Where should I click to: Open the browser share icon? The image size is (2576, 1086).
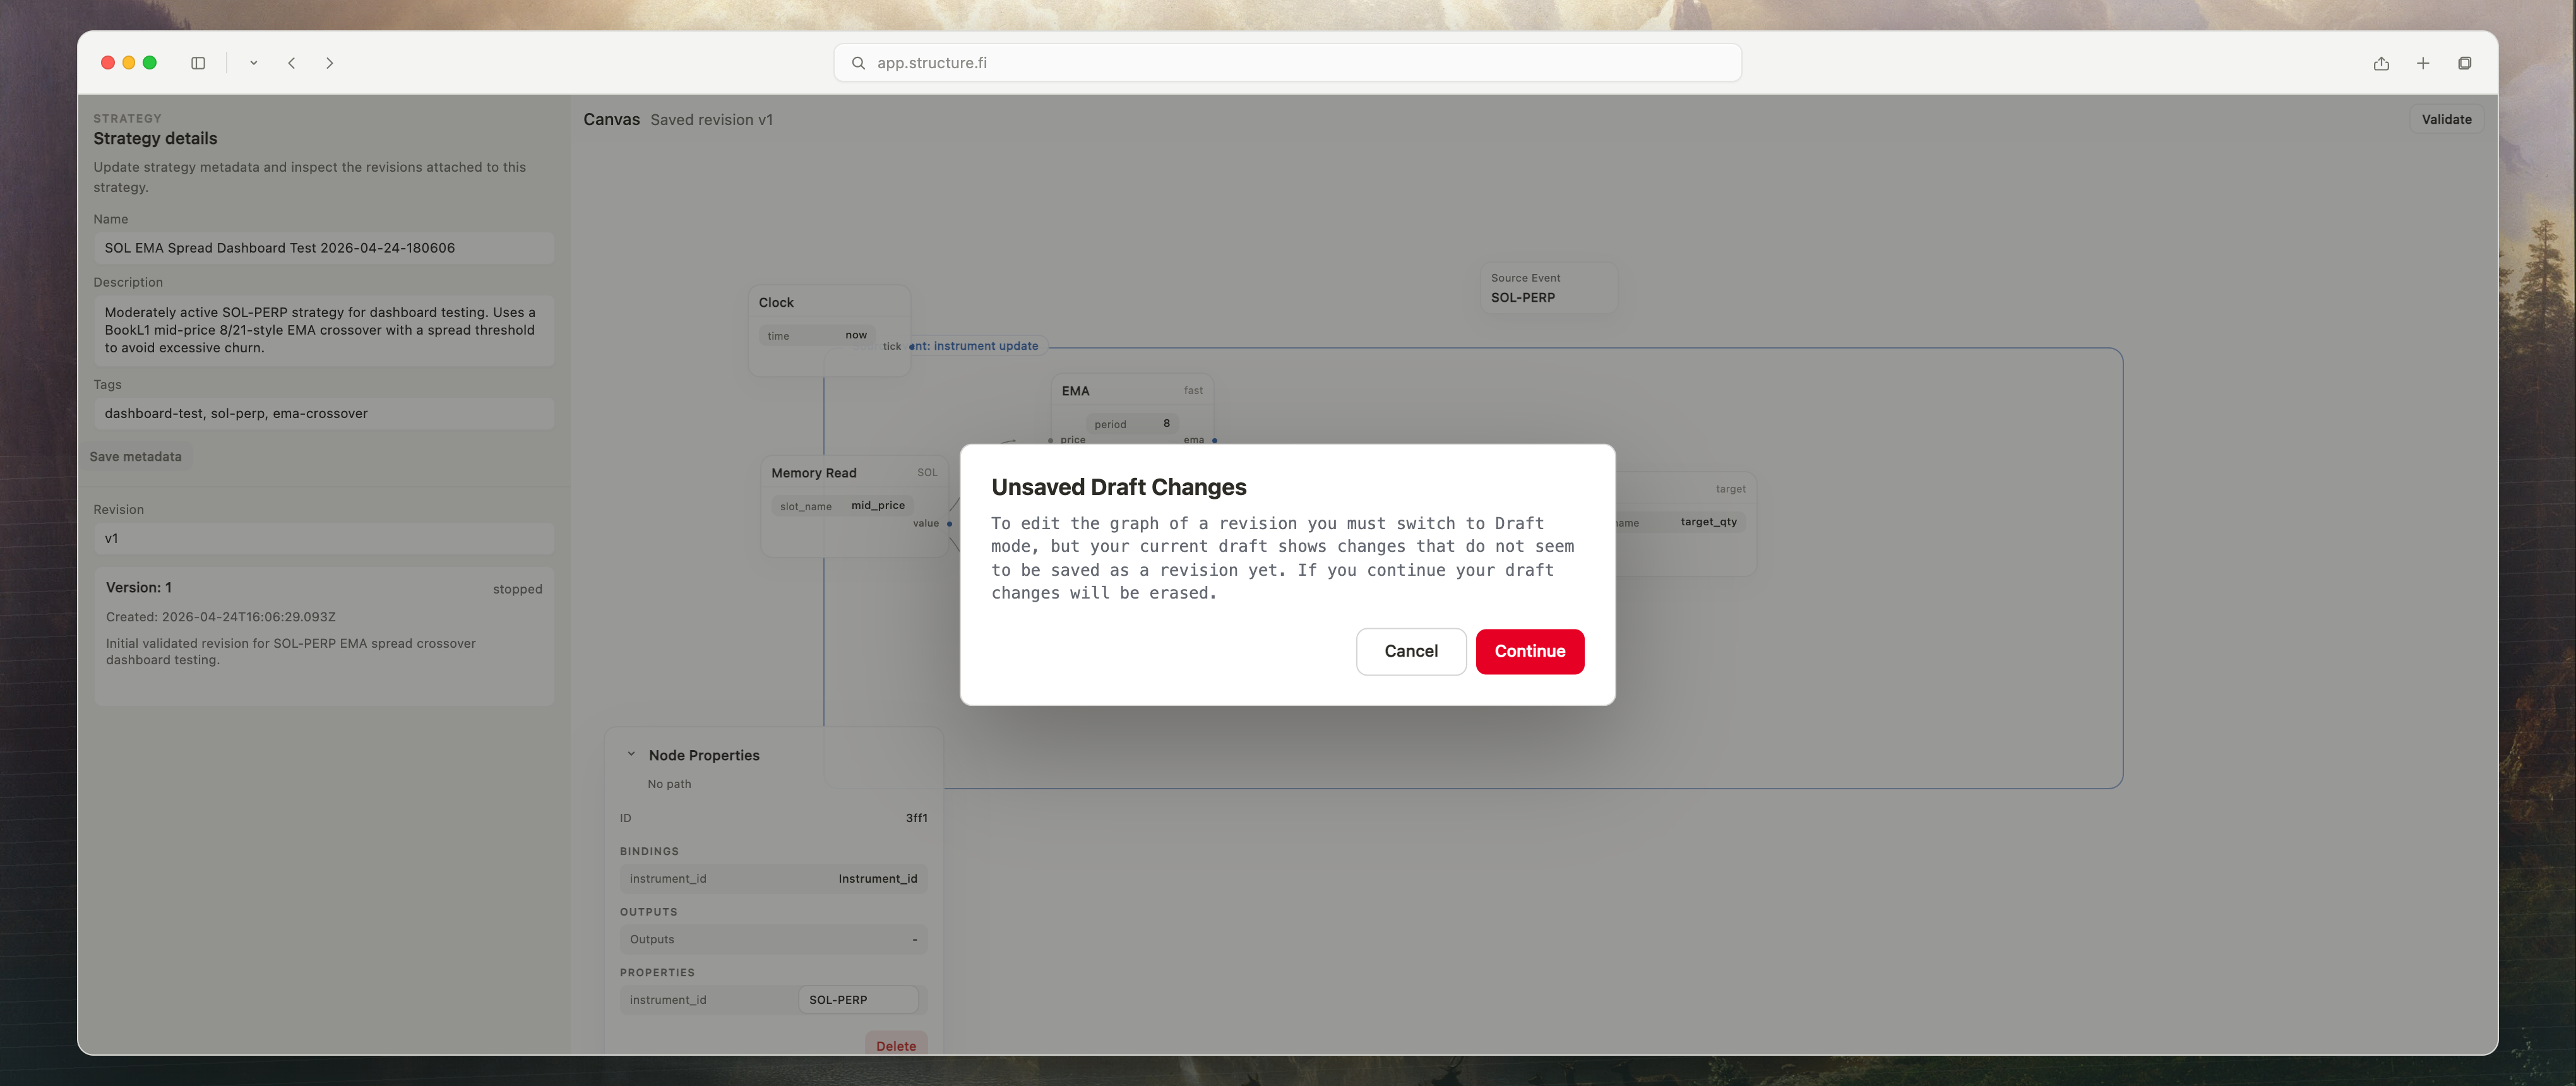pyautogui.click(x=2381, y=63)
